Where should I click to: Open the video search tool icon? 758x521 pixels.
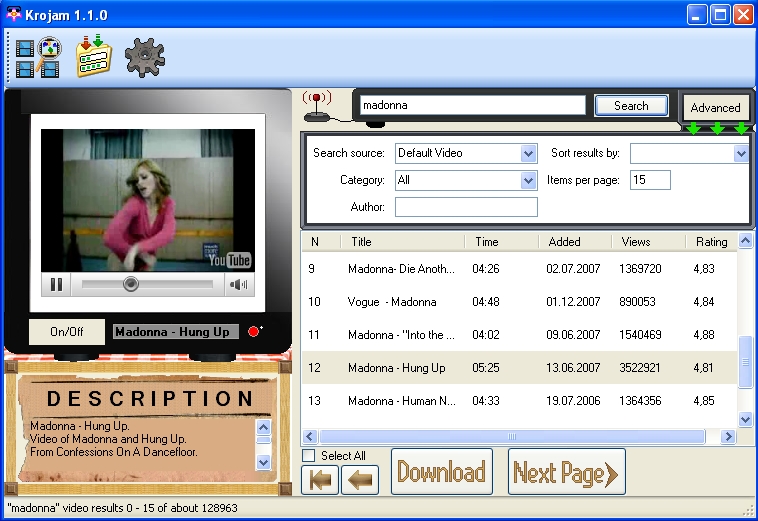(x=38, y=57)
